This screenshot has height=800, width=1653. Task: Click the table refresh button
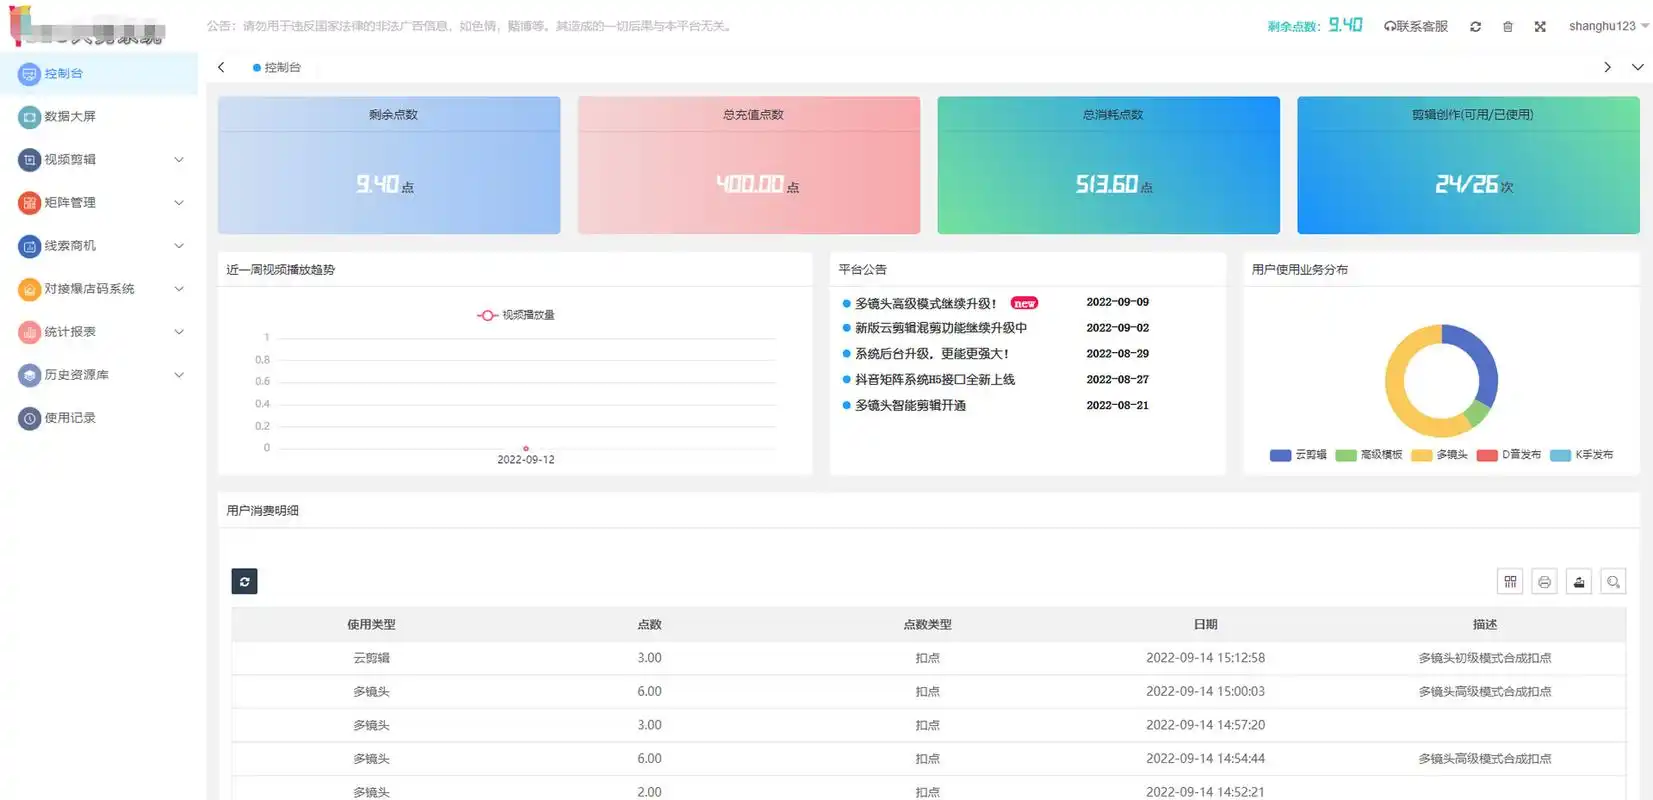click(x=244, y=582)
